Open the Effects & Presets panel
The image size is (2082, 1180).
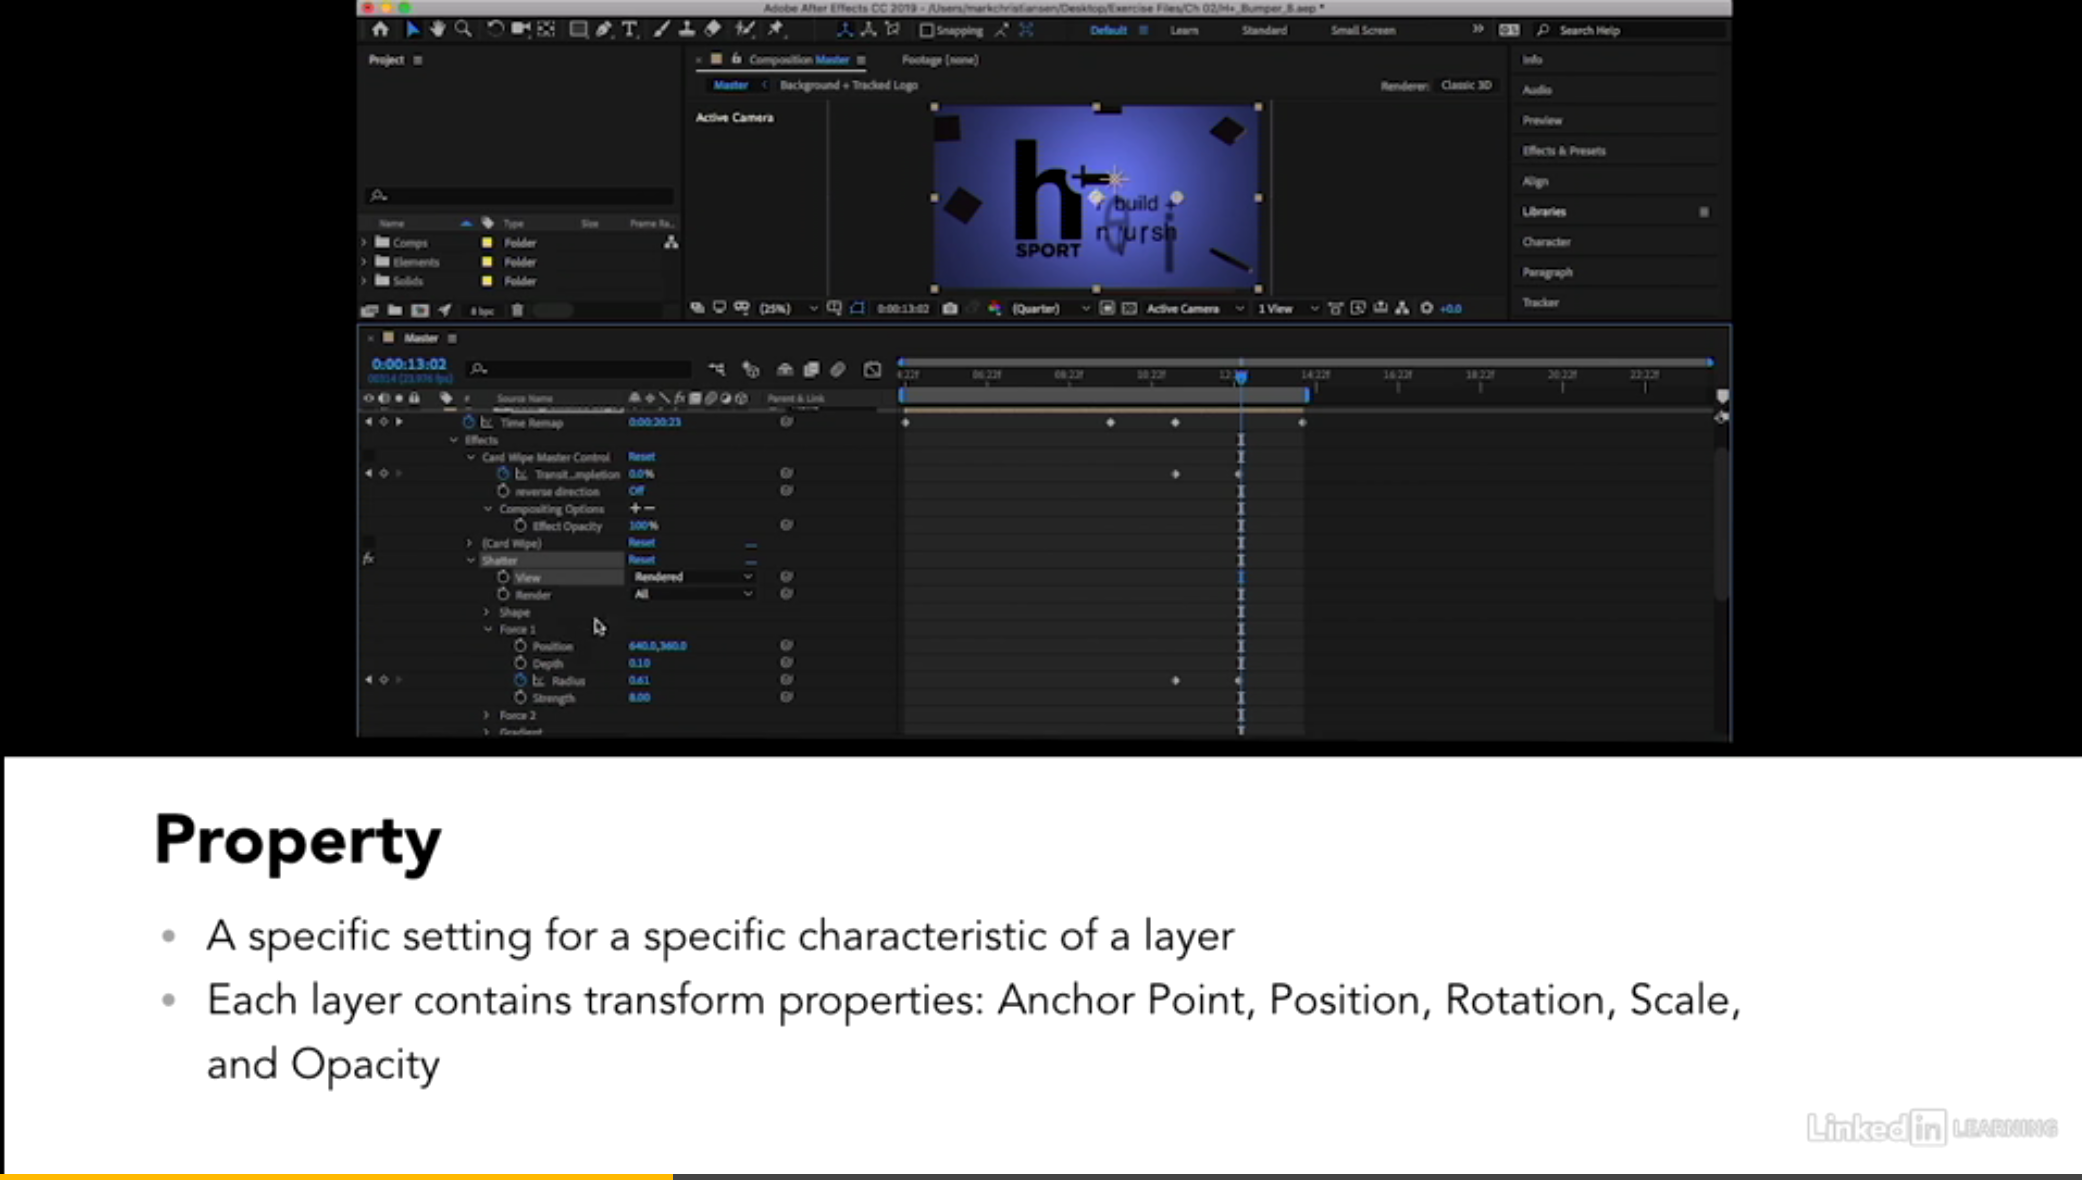click(x=1563, y=151)
